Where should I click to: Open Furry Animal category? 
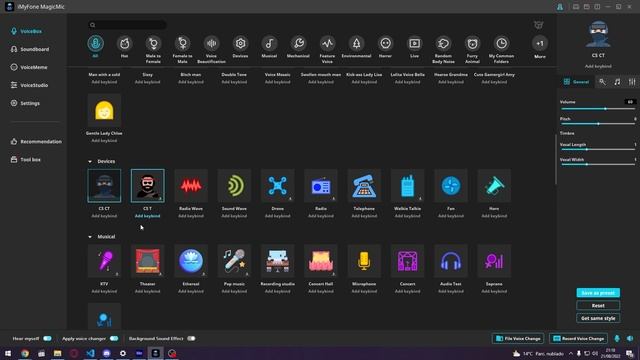472,43
